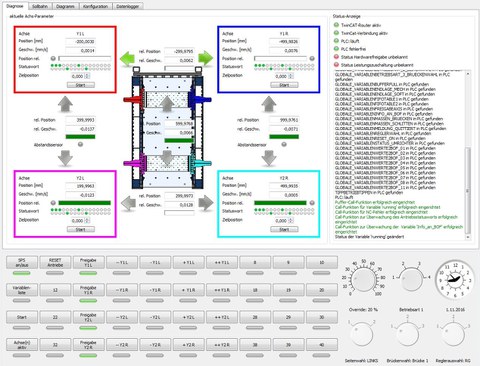This screenshot has width=480, height=366.
Task: Click the Start button in the bottom button grid
Action: pos(22,317)
